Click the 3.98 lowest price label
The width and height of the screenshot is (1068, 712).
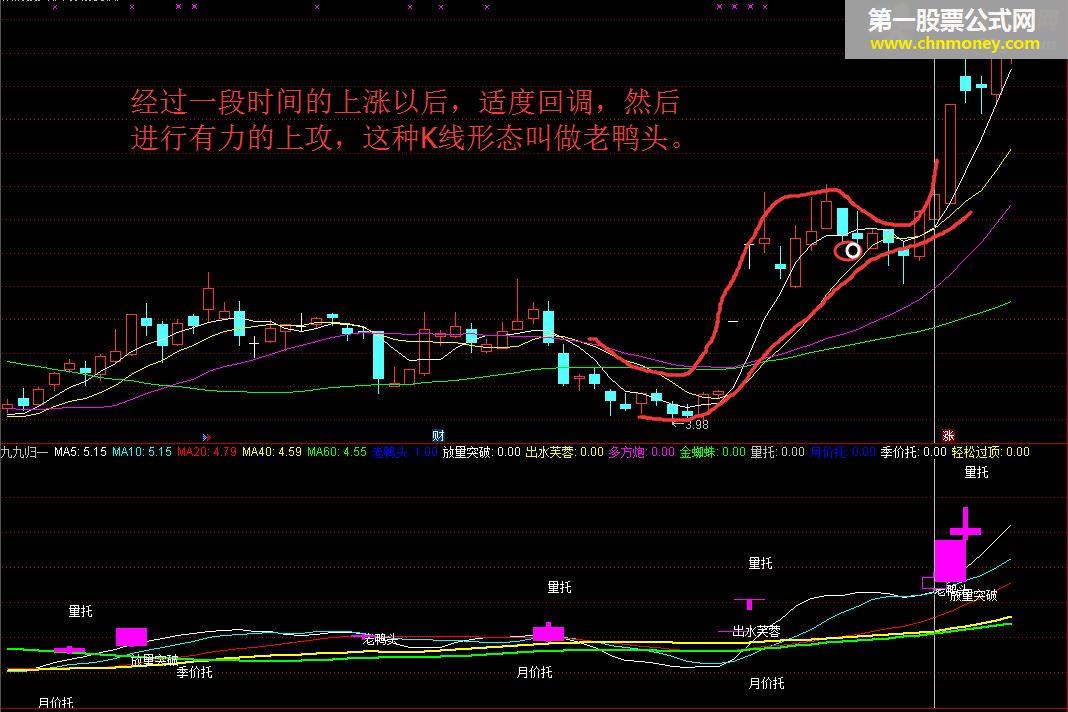pos(696,424)
